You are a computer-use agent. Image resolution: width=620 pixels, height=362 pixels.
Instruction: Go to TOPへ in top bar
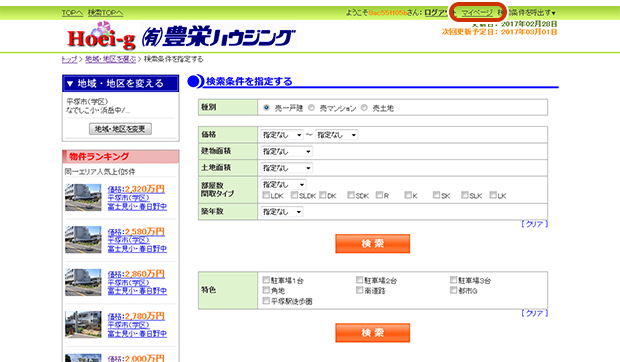coord(72,13)
